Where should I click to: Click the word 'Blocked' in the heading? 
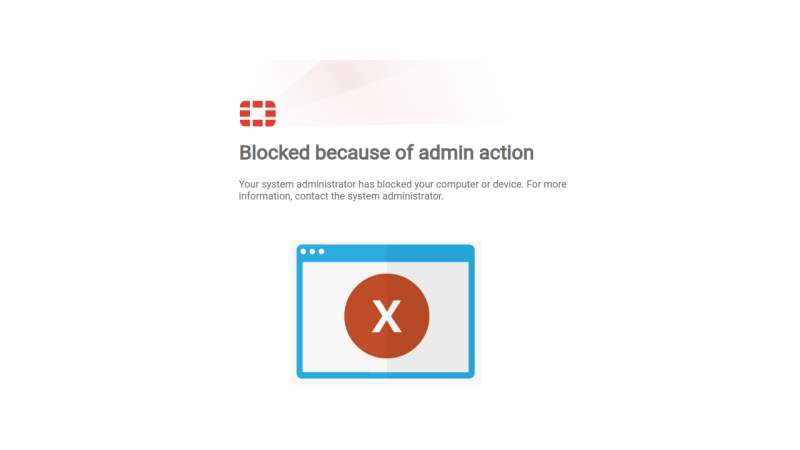[274, 153]
